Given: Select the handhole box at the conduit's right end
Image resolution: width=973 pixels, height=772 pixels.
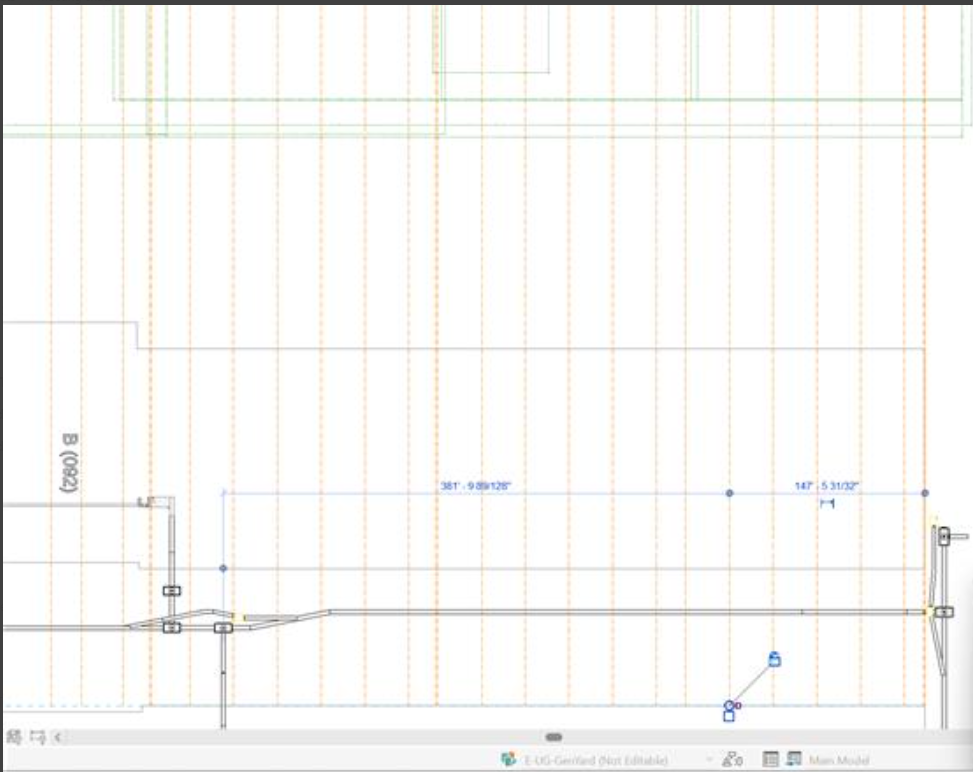Looking at the screenshot, I should (944, 613).
